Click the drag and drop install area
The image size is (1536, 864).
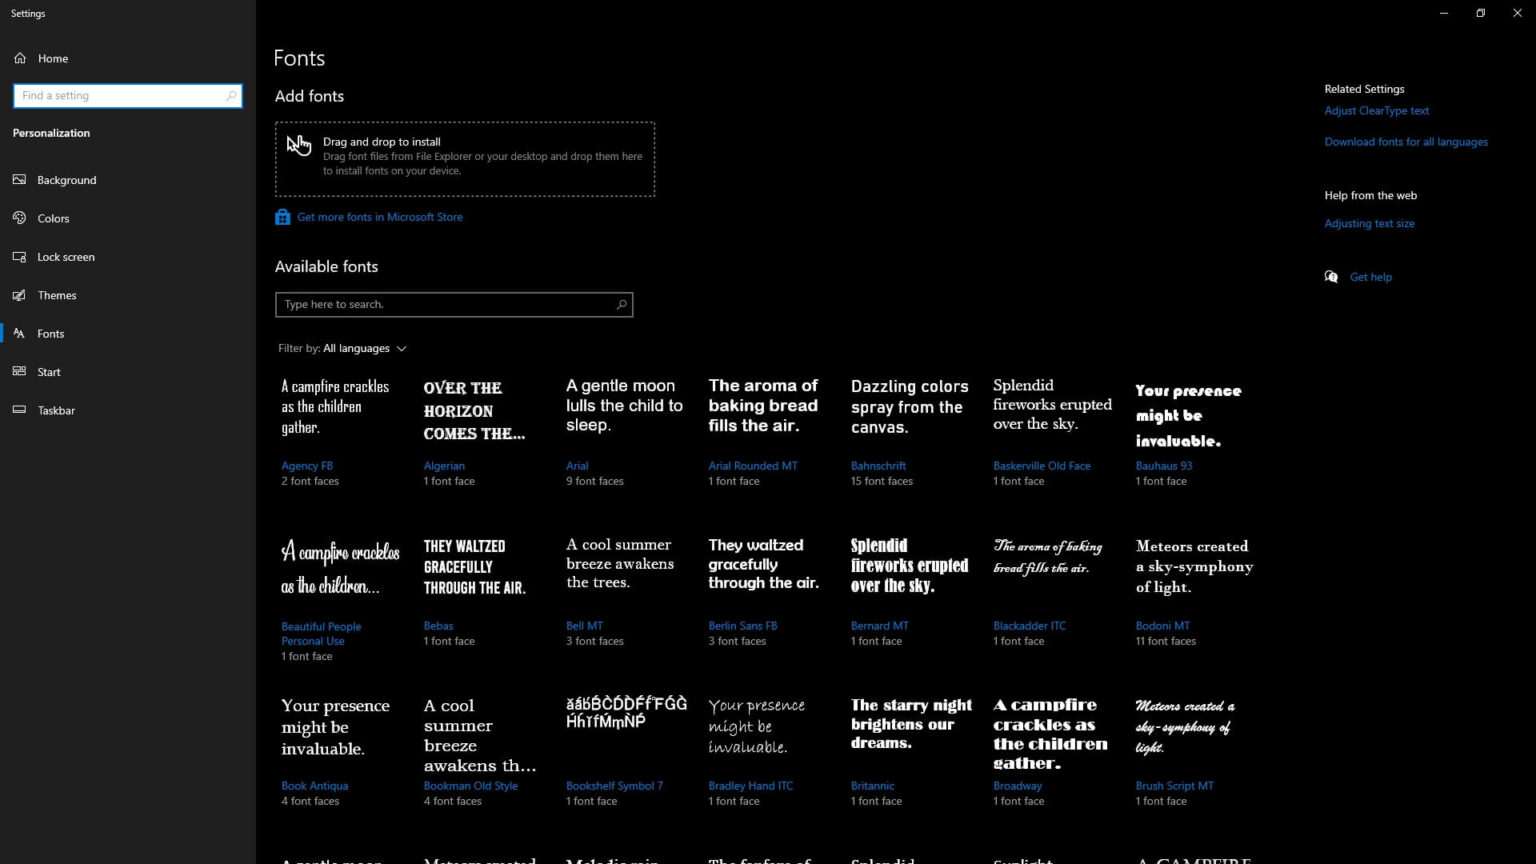(465, 159)
